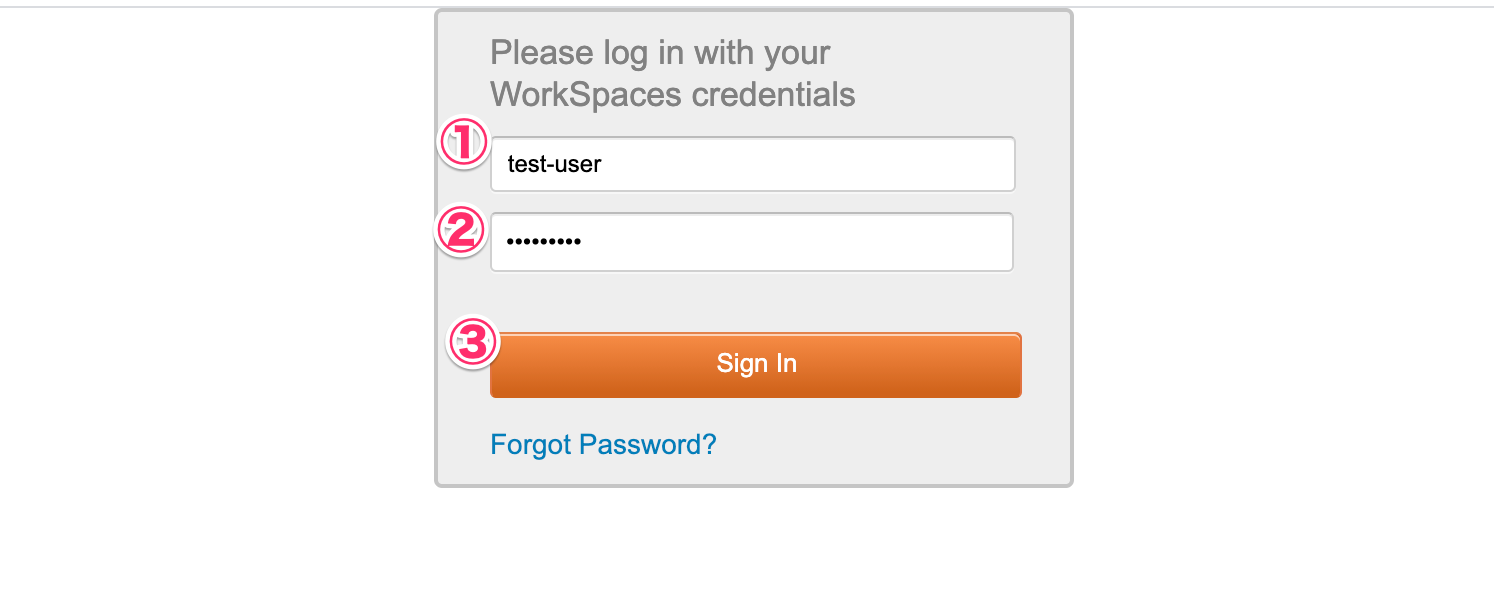Click the circled number 1 badge
The height and width of the screenshot is (602, 1494).
coord(463,143)
